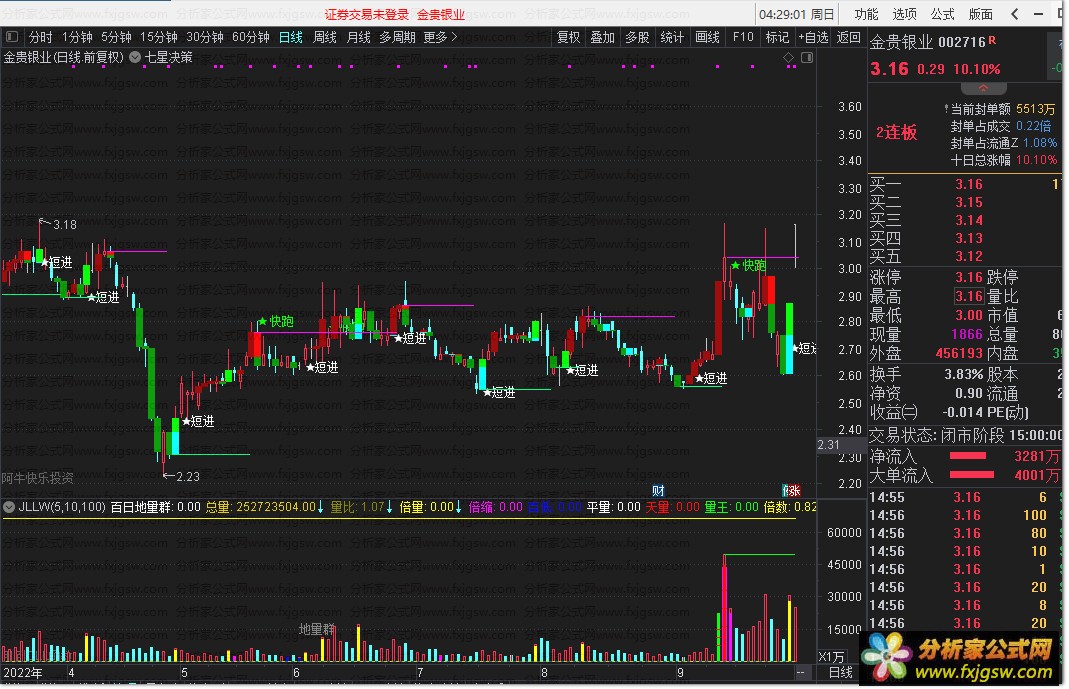Switch chart to 1分钟 period
The width and height of the screenshot is (1069, 689).
point(76,37)
